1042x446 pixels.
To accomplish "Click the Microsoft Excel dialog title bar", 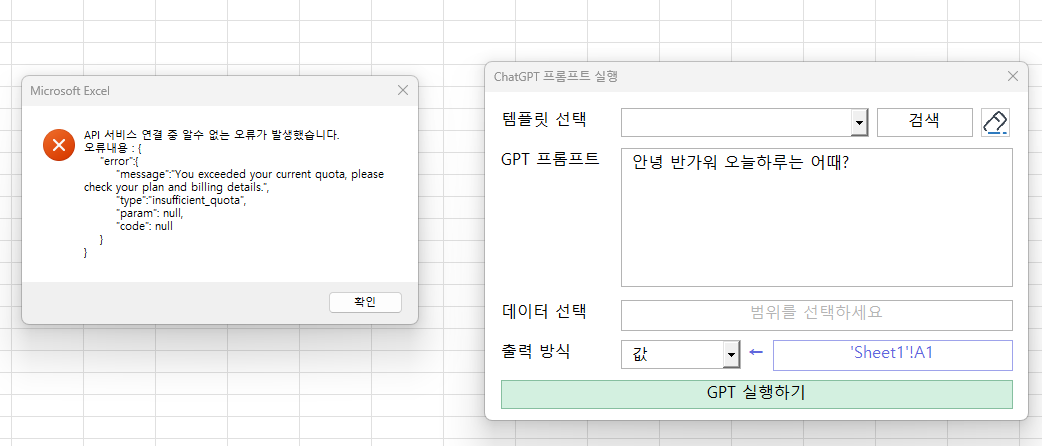I will tap(200, 91).
